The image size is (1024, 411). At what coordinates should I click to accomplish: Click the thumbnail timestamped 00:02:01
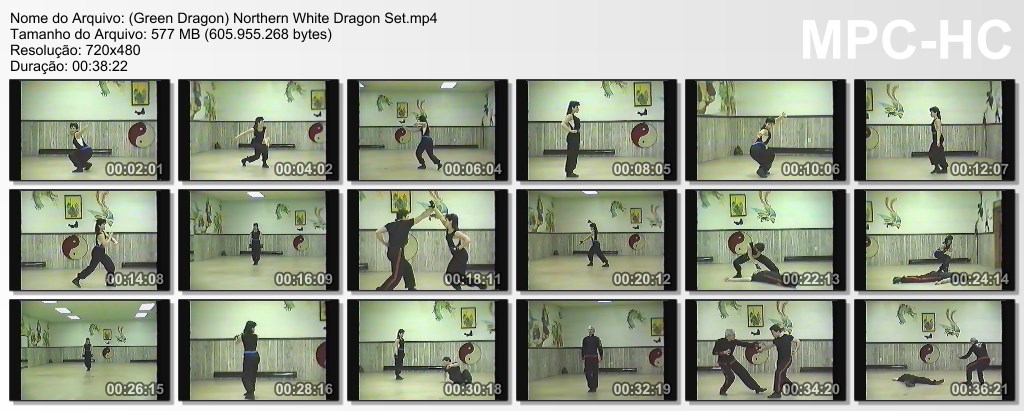89,130
